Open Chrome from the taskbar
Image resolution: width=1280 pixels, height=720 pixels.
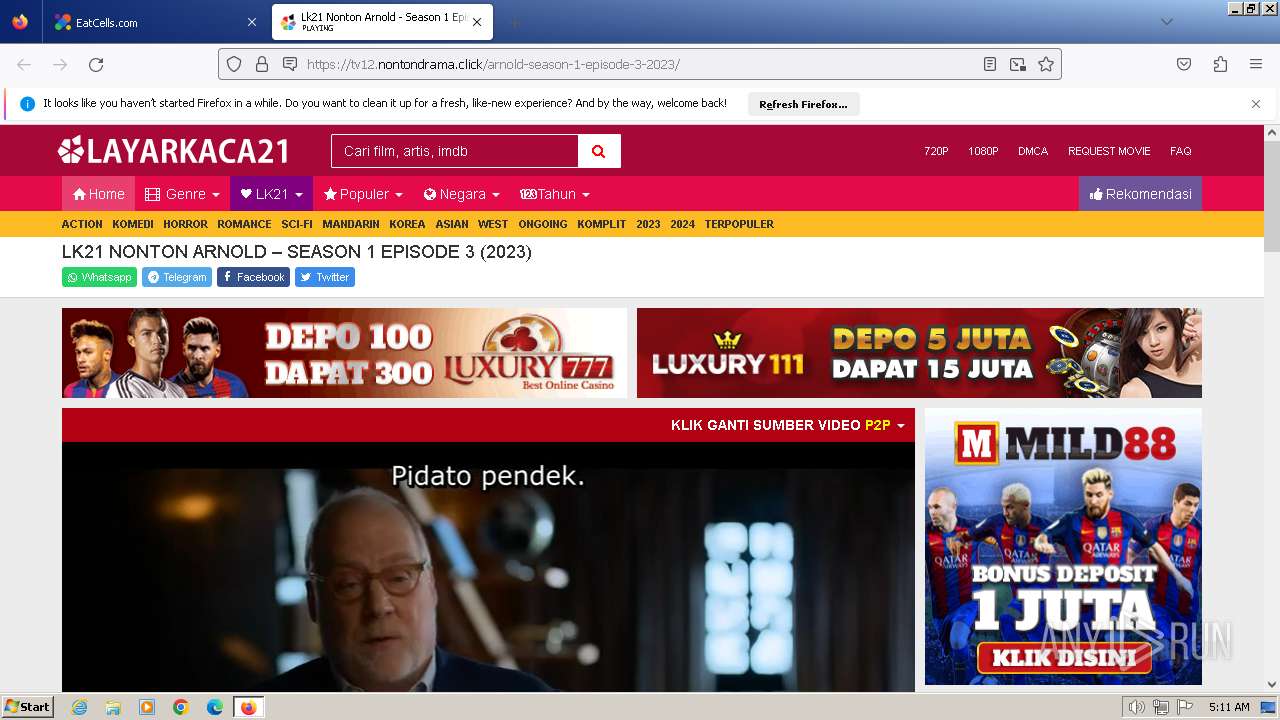click(x=181, y=707)
